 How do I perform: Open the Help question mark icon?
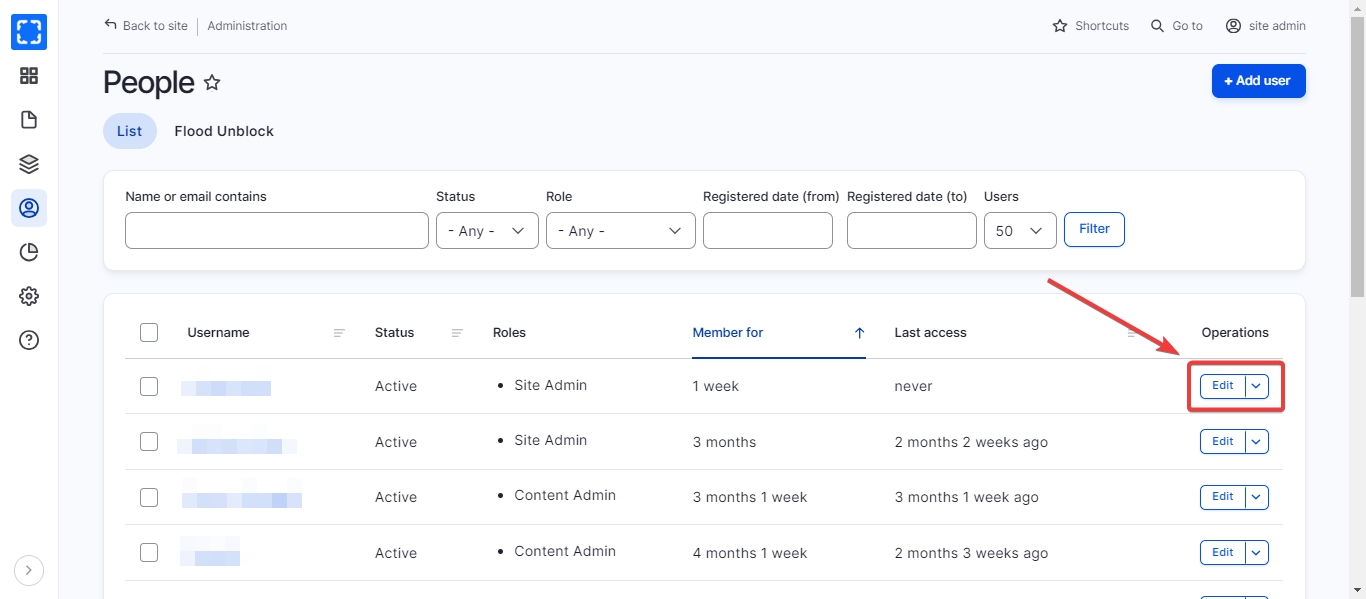pos(29,340)
